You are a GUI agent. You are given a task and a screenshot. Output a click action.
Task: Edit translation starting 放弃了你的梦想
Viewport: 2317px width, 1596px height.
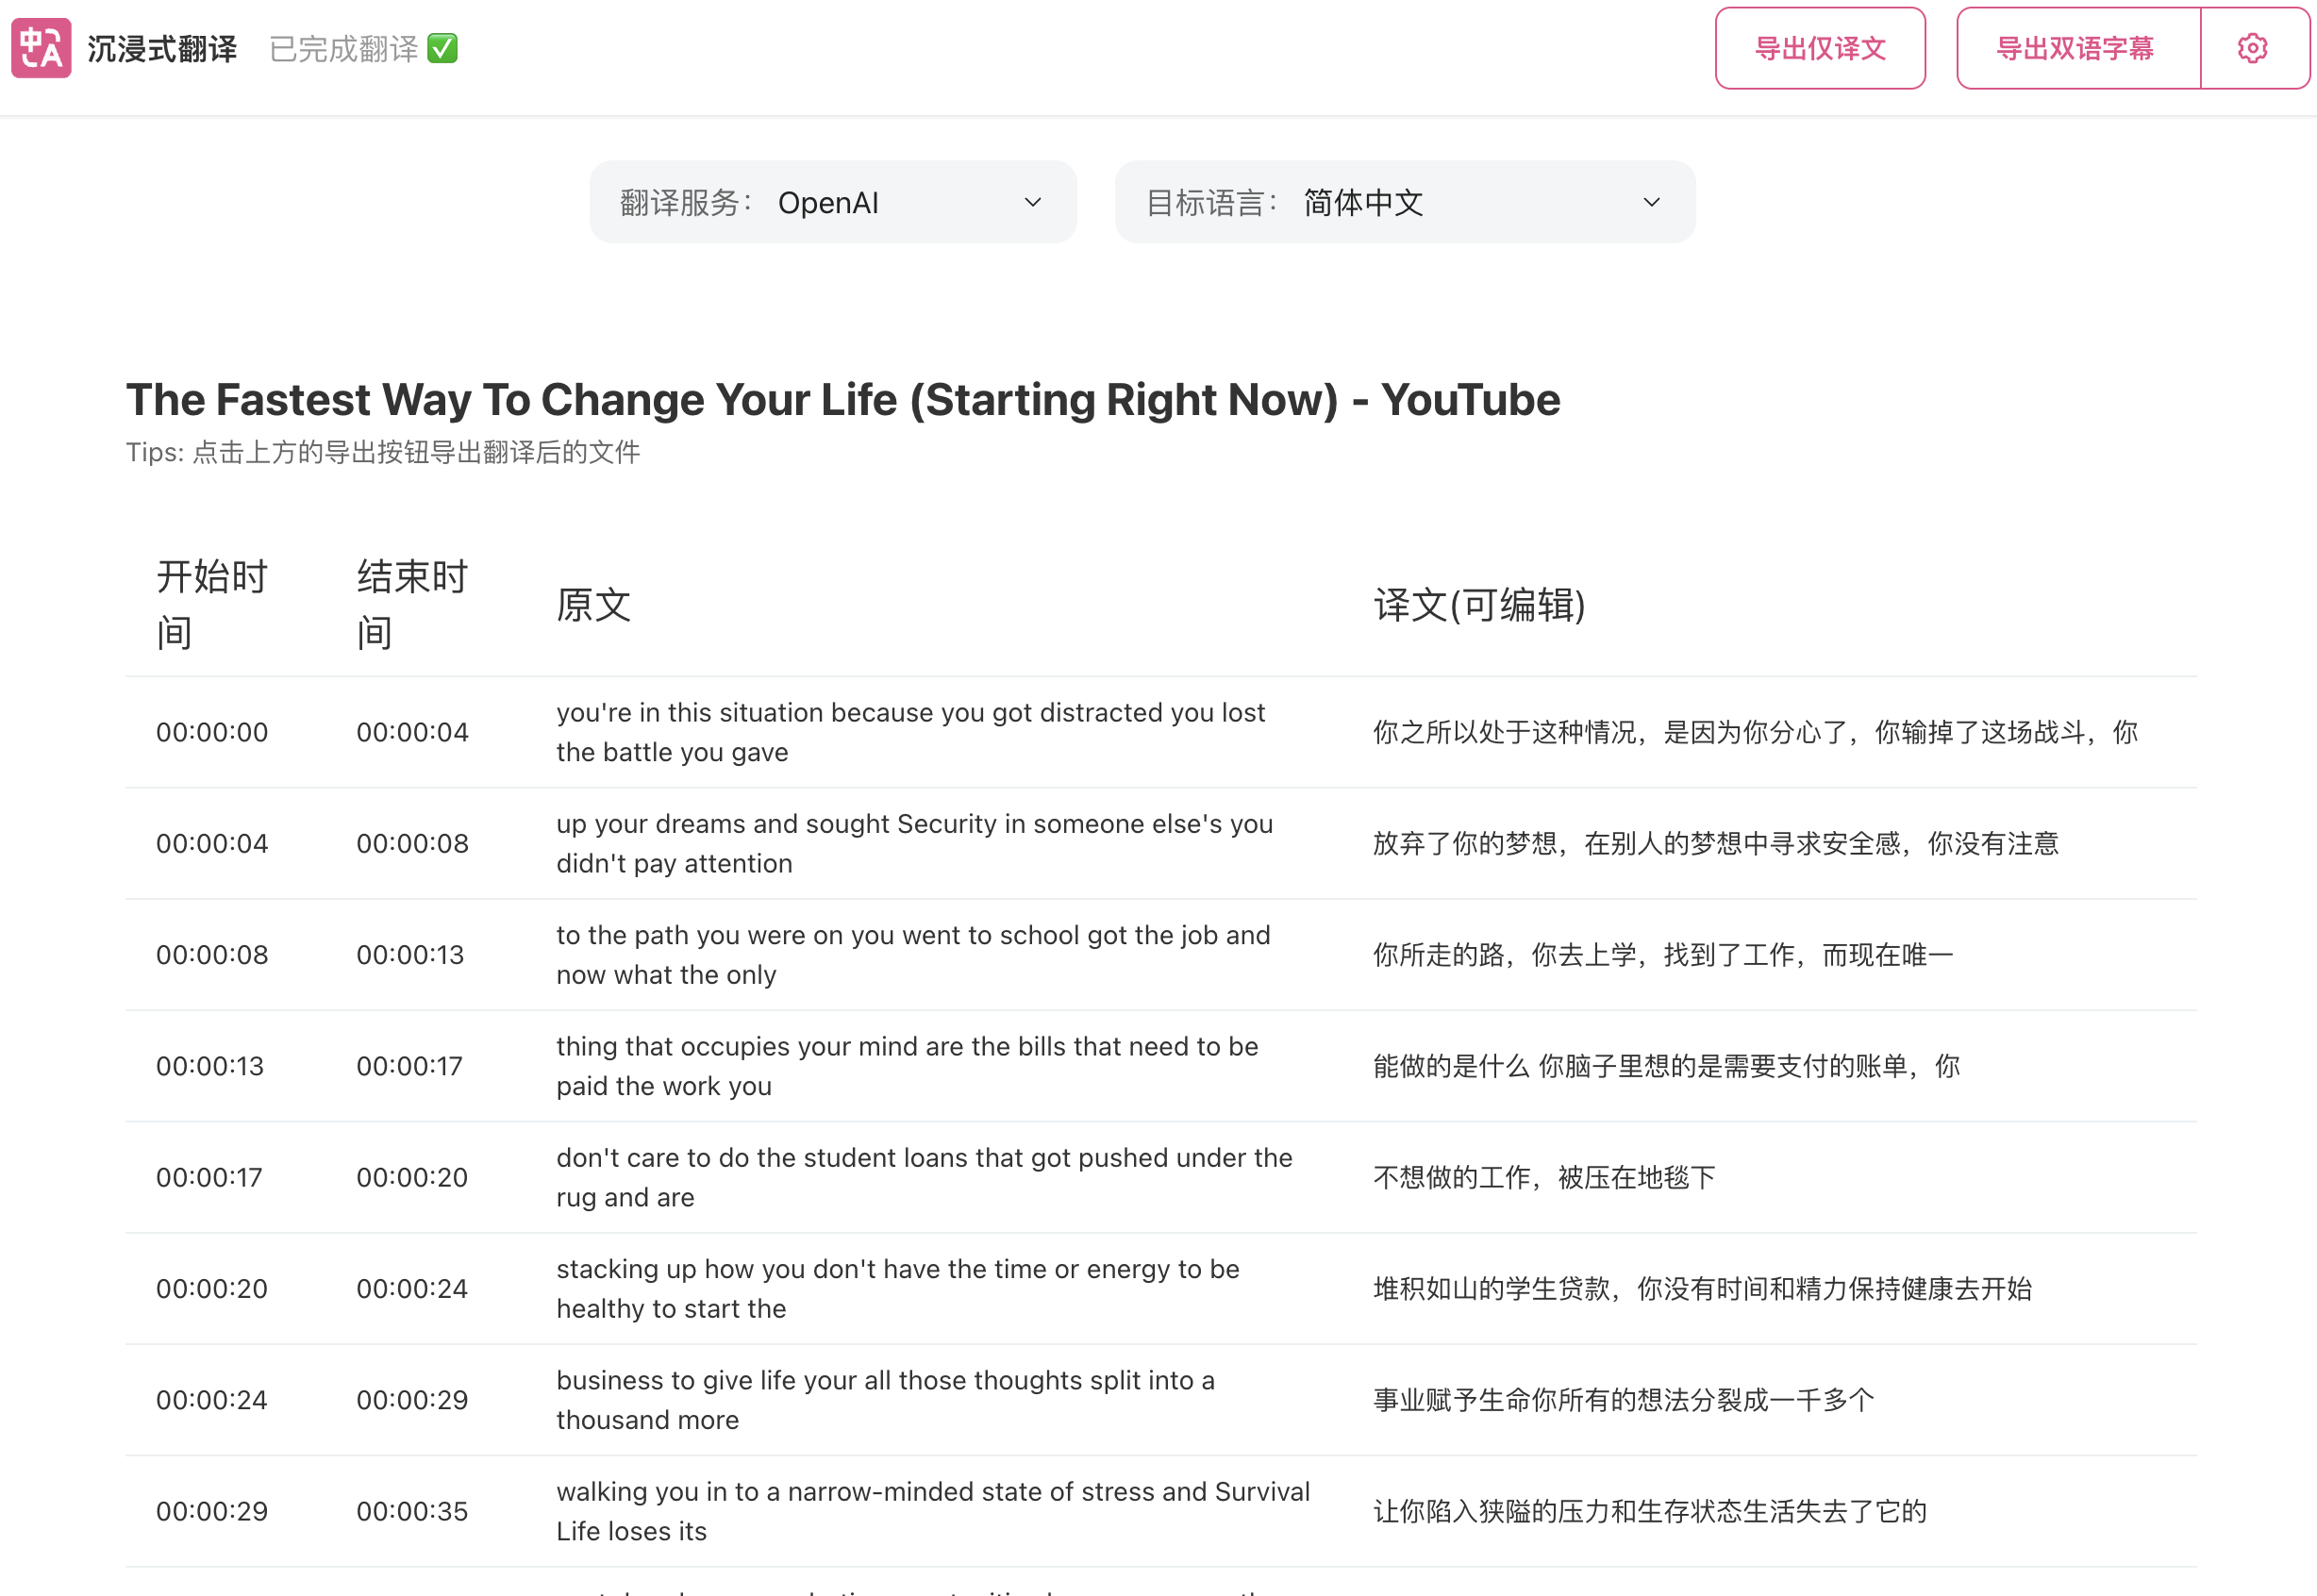click(x=1714, y=844)
